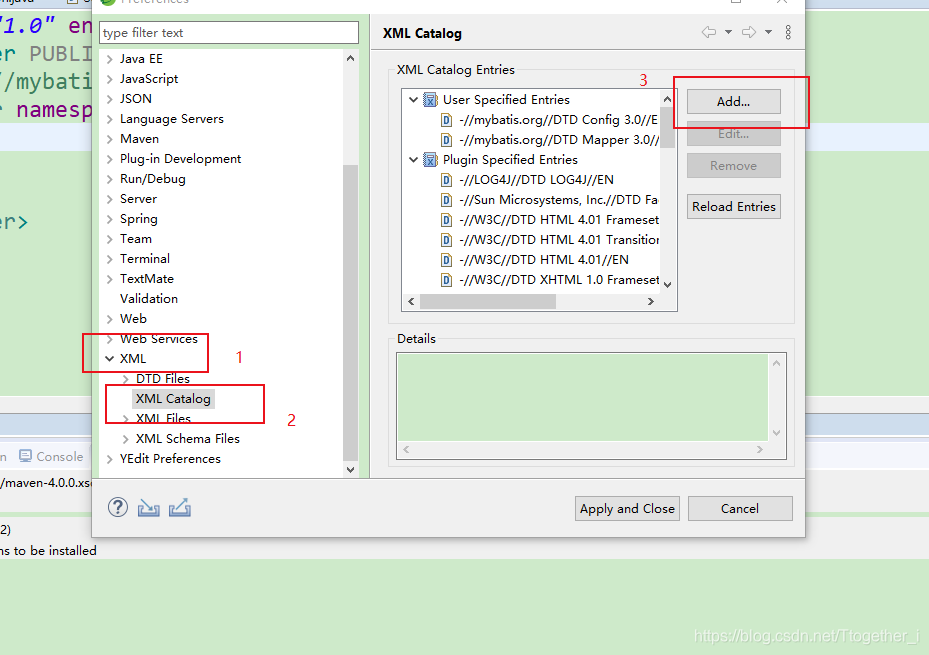The width and height of the screenshot is (929, 655).
Task: Click the Console view icon in Eclipse
Action: (x=25, y=456)
